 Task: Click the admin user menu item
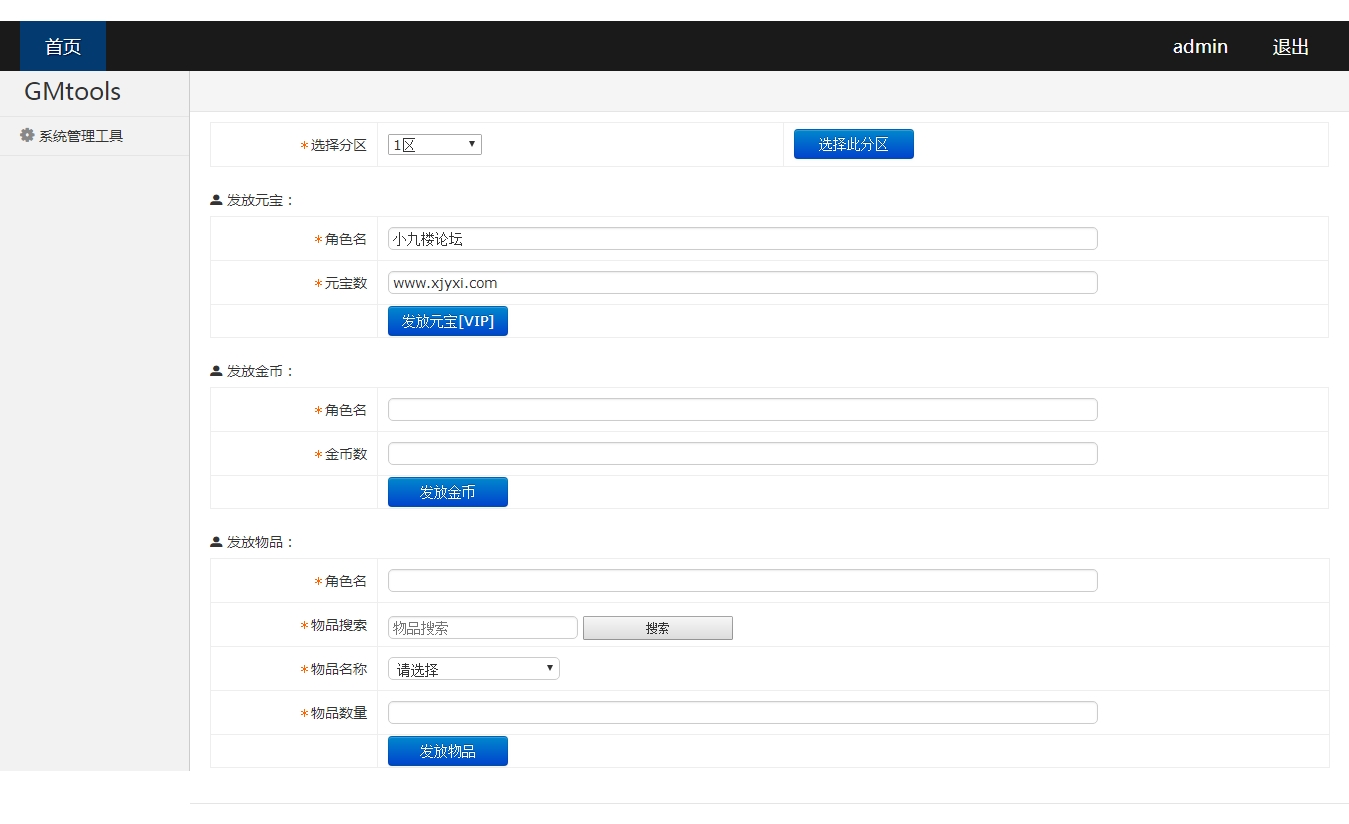[1200, 47]
